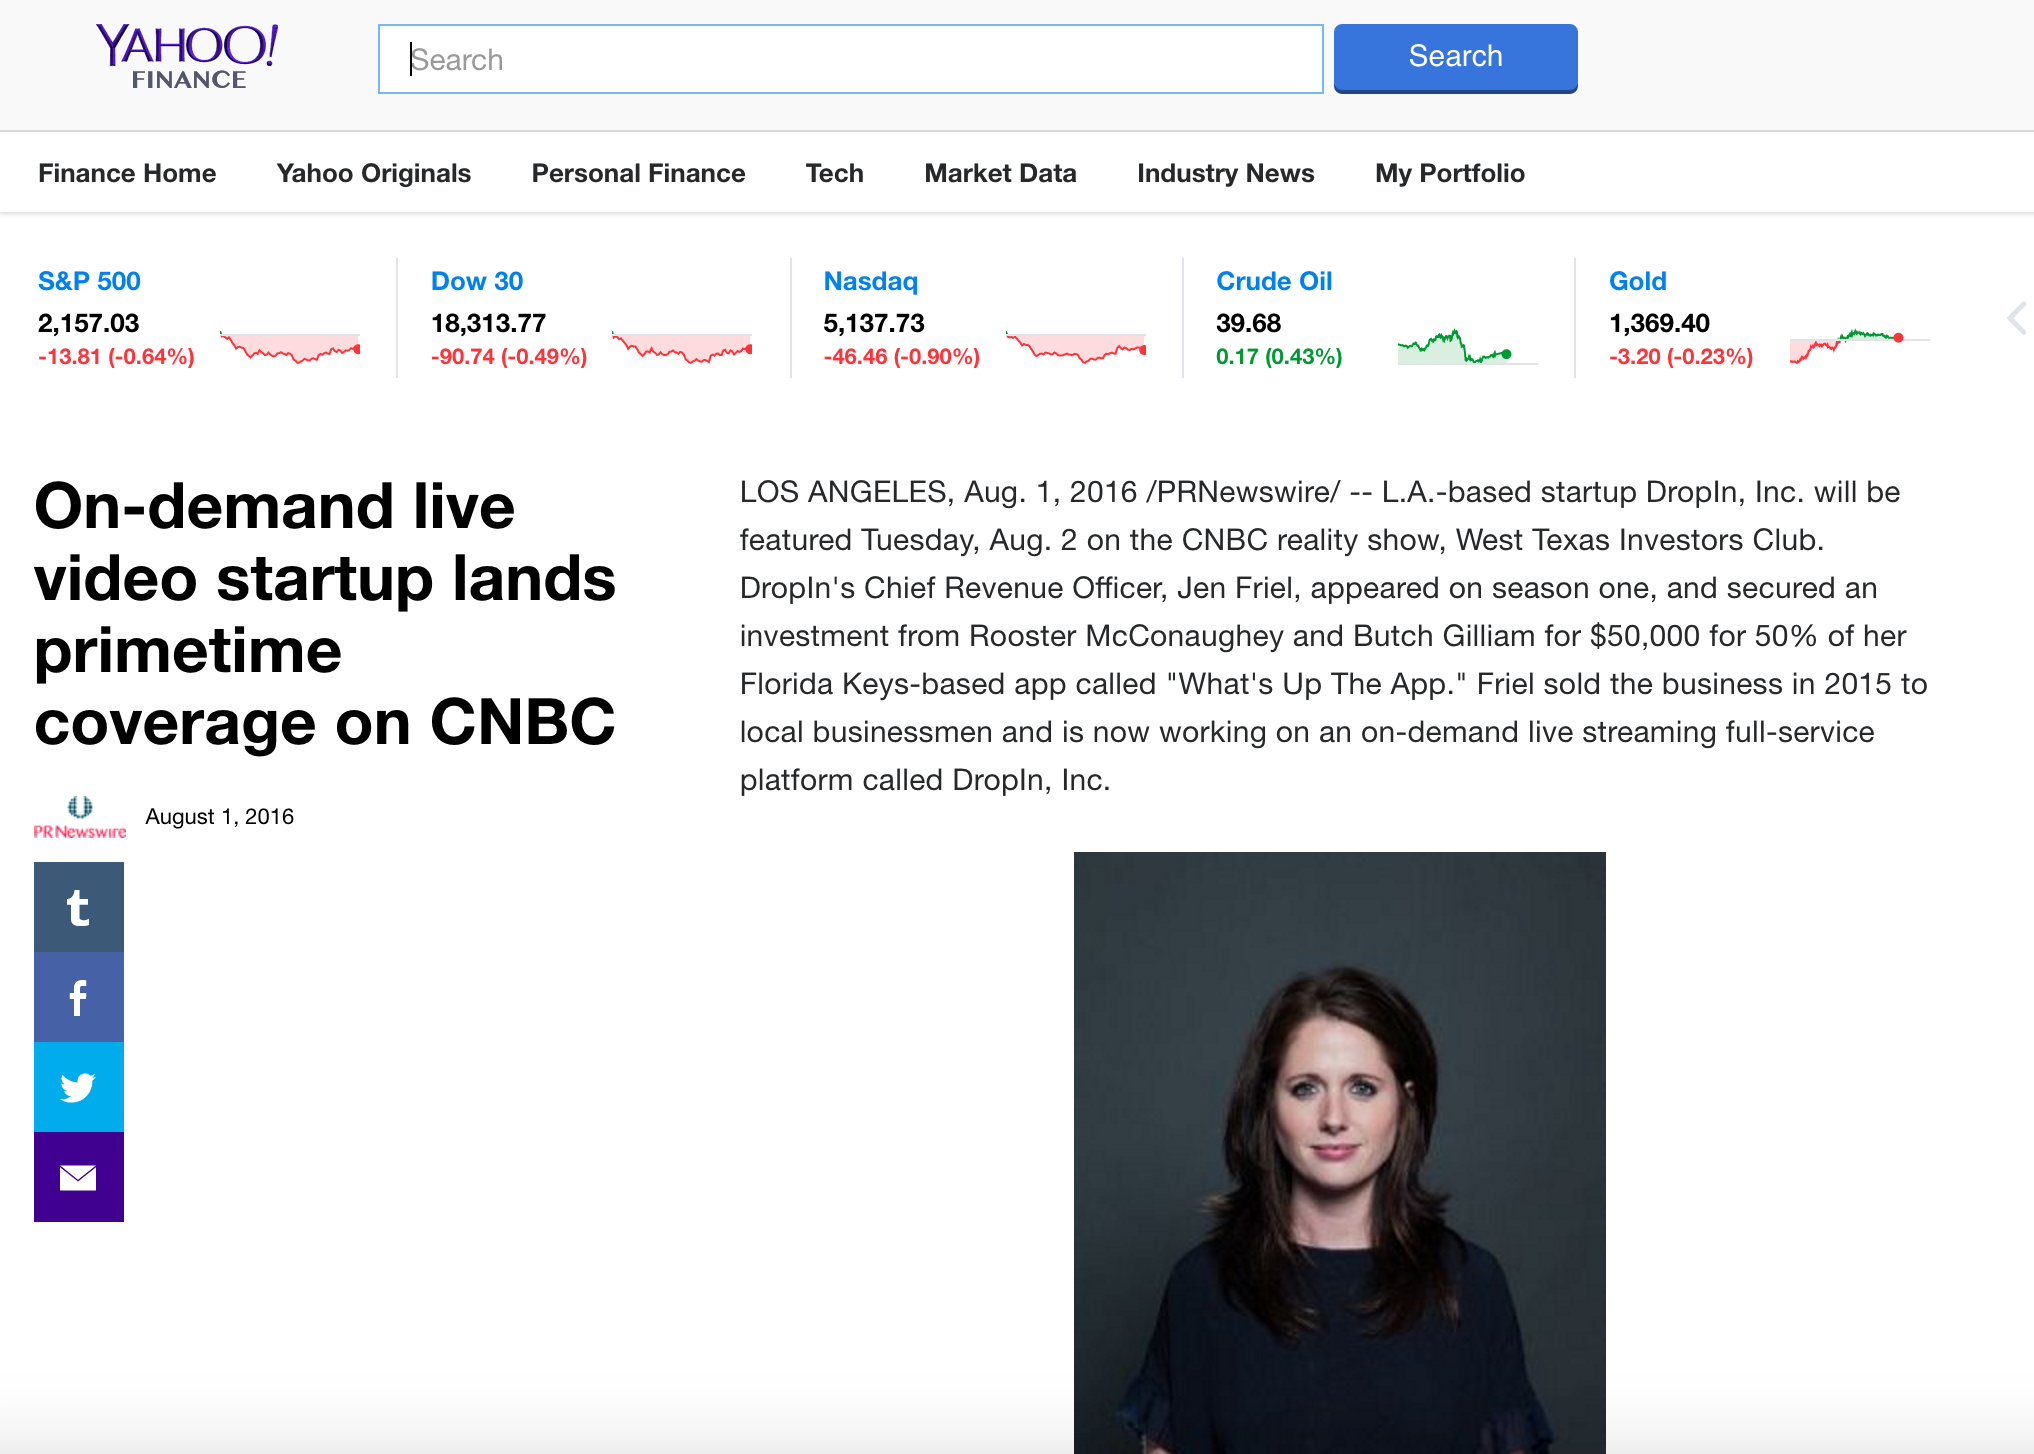The height and width of the screenshot is (1454, 2034).
Task: Go to Personal Finance section
Action: (639, 173)
